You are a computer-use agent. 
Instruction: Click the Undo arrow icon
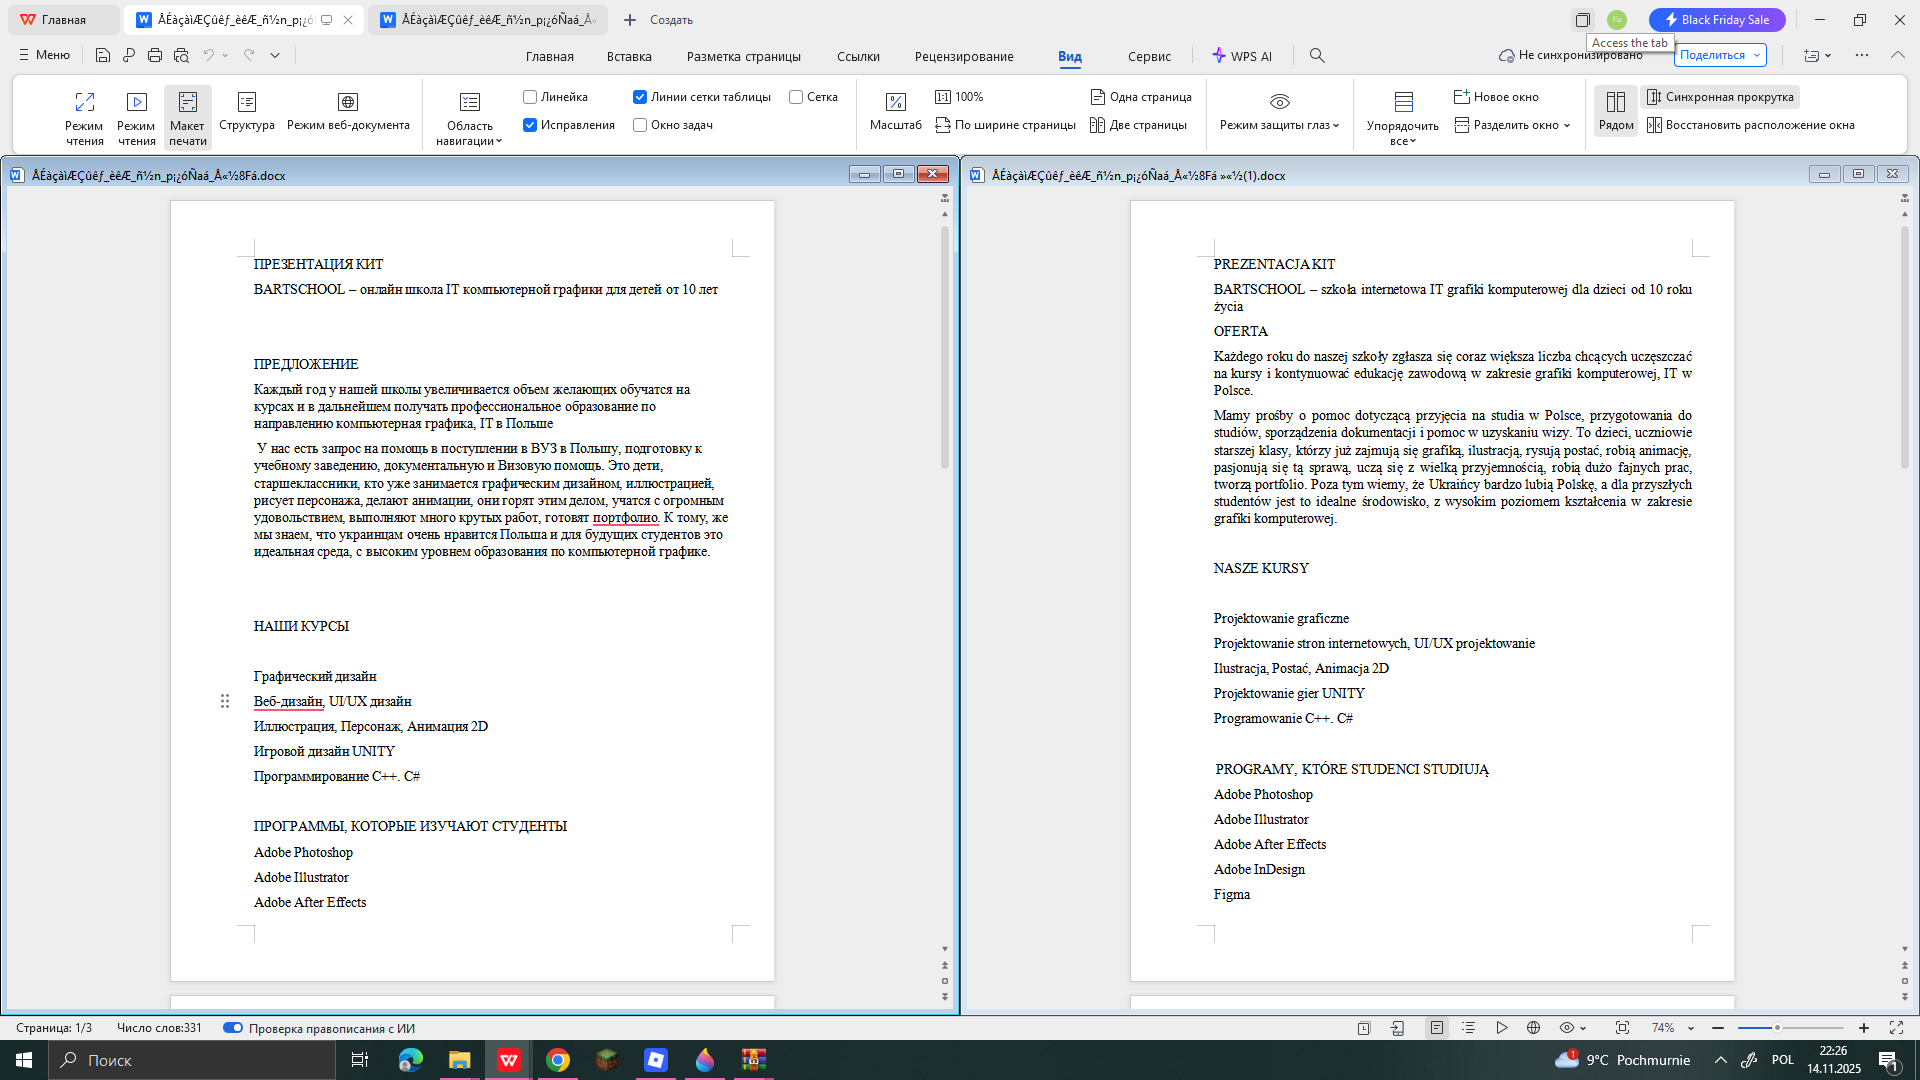pos(208,56)
